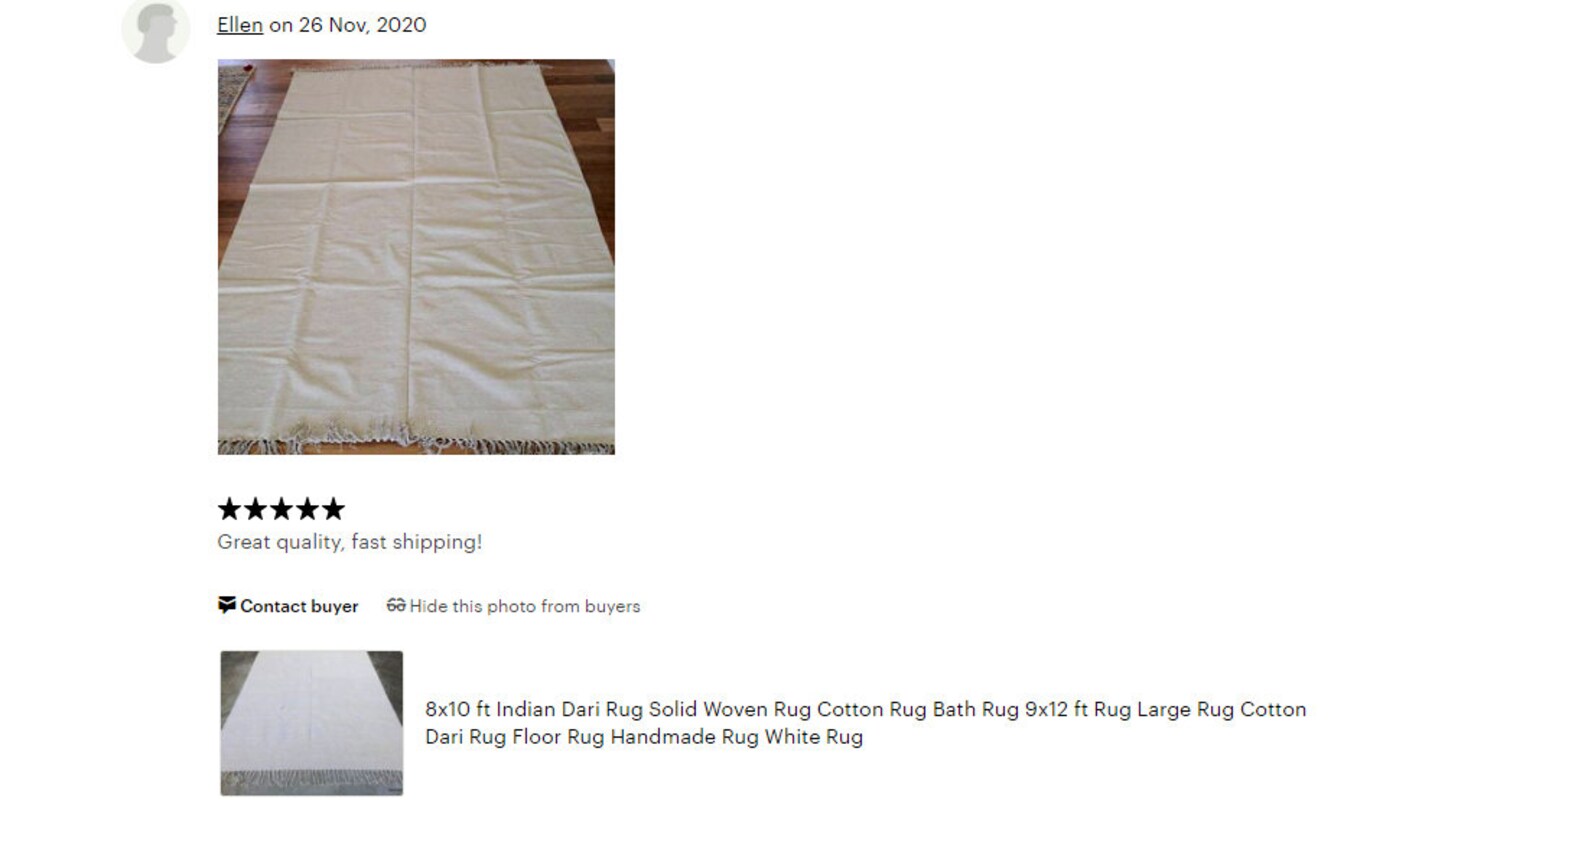Click the second rating star
1588x849 pixels.
coord(256,509)
